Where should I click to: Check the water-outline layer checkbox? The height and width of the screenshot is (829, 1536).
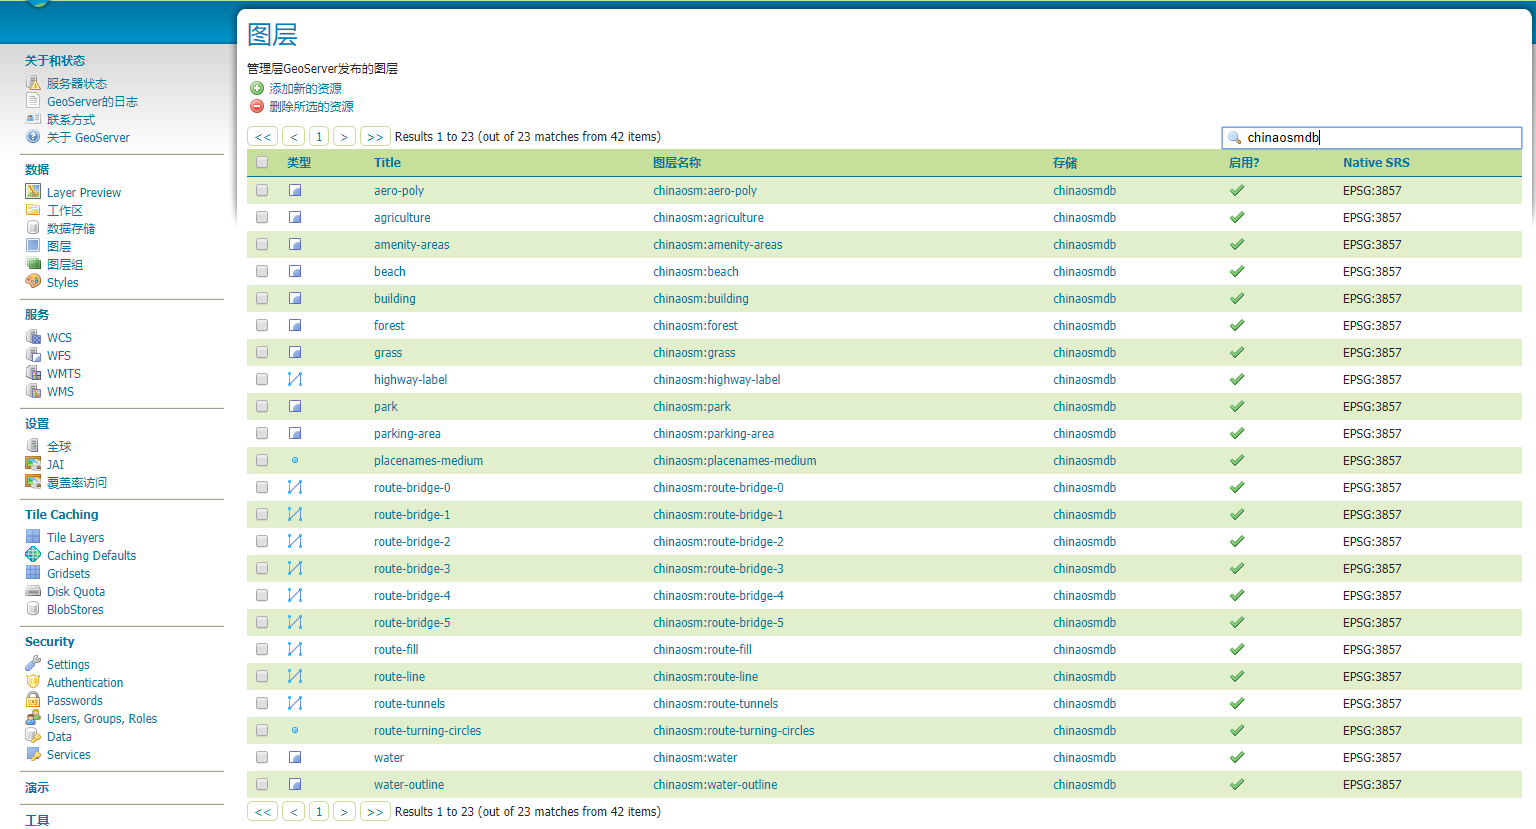(x=262, y=784)
